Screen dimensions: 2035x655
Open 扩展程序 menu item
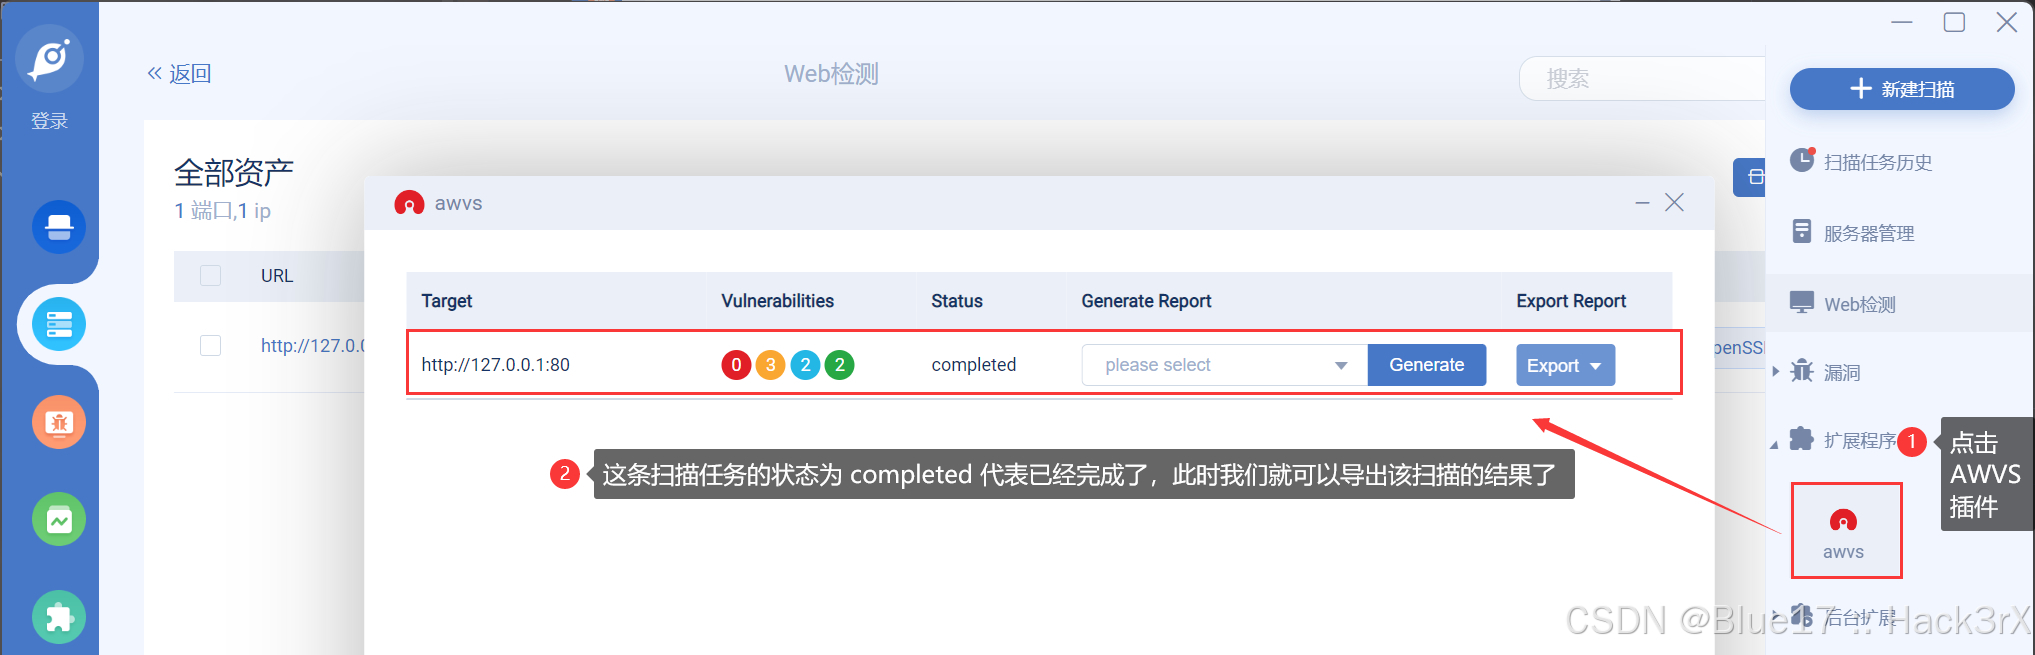[x=1860, y=441]
